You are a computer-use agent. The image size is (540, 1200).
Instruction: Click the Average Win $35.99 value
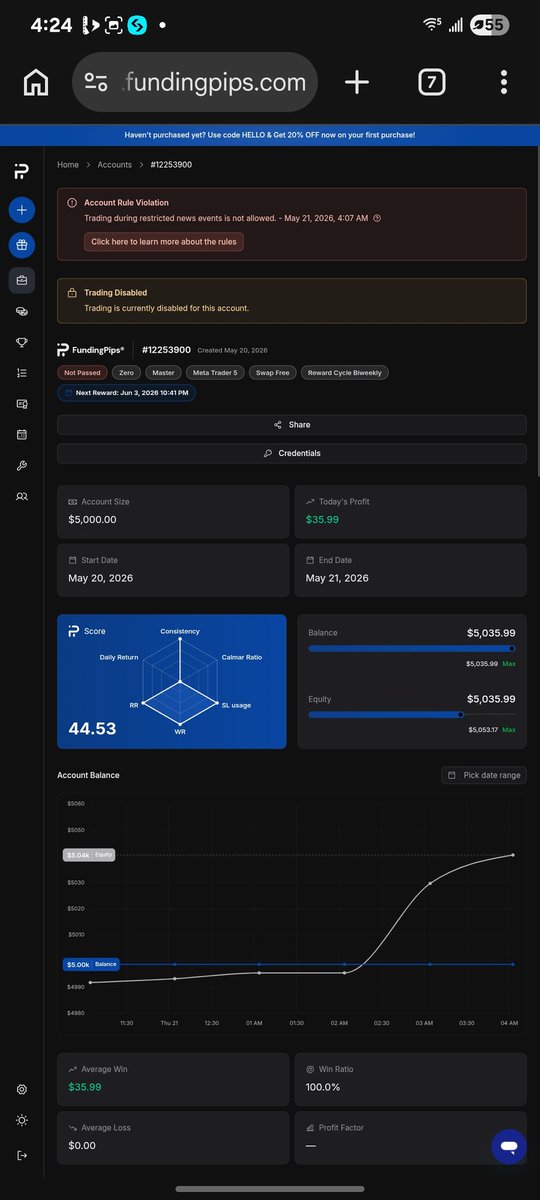click(85, 1087)
